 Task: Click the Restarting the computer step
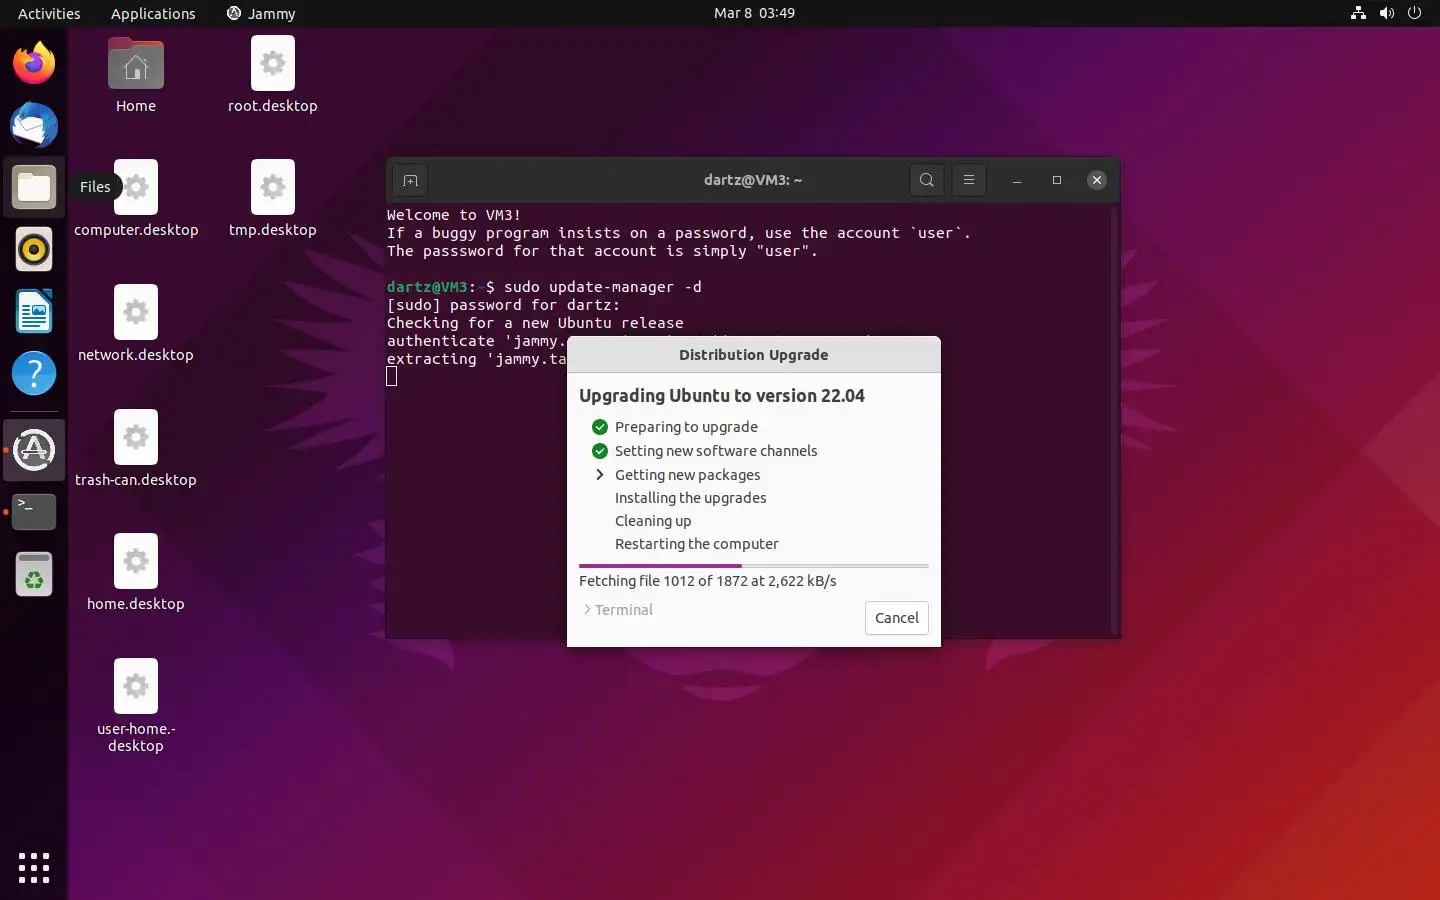coord(697,544)
